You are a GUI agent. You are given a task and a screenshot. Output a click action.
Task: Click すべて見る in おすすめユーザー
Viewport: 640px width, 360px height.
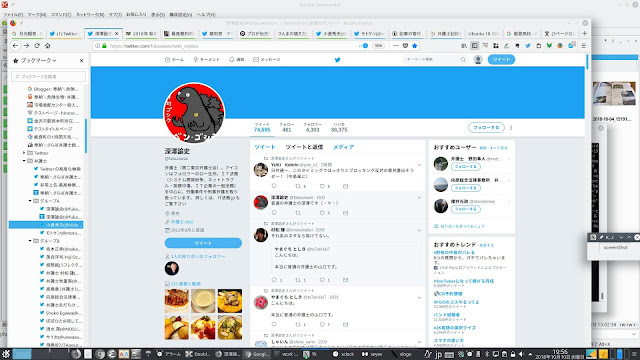click(x=499, y=148)
